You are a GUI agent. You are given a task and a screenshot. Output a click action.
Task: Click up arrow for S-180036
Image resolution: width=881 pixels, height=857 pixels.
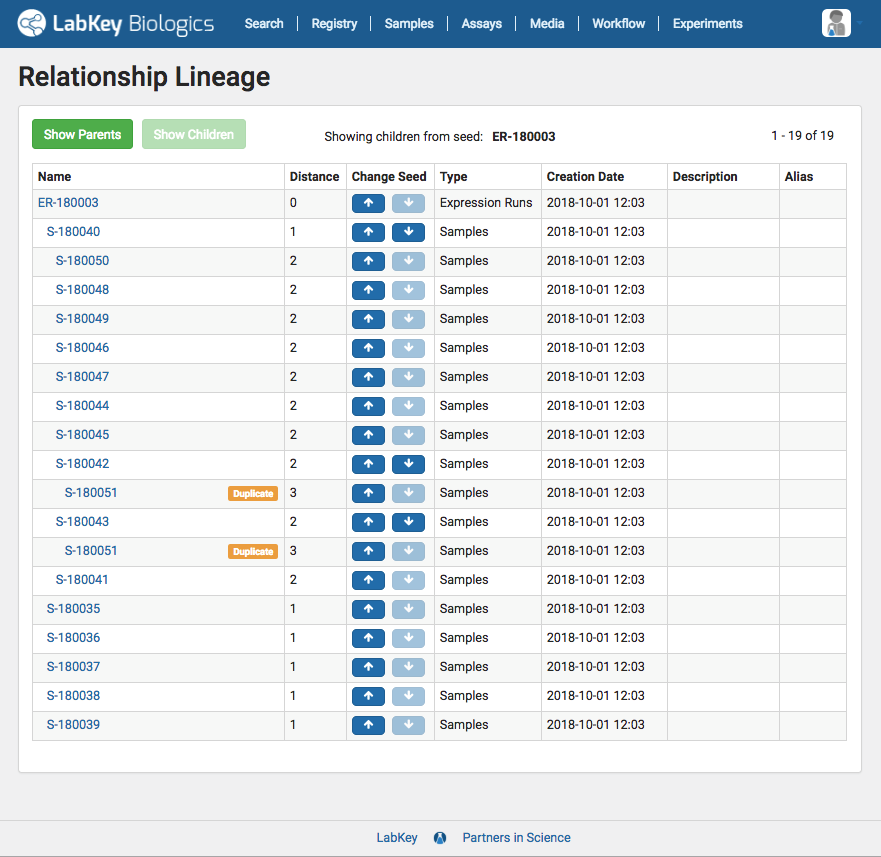368,638
